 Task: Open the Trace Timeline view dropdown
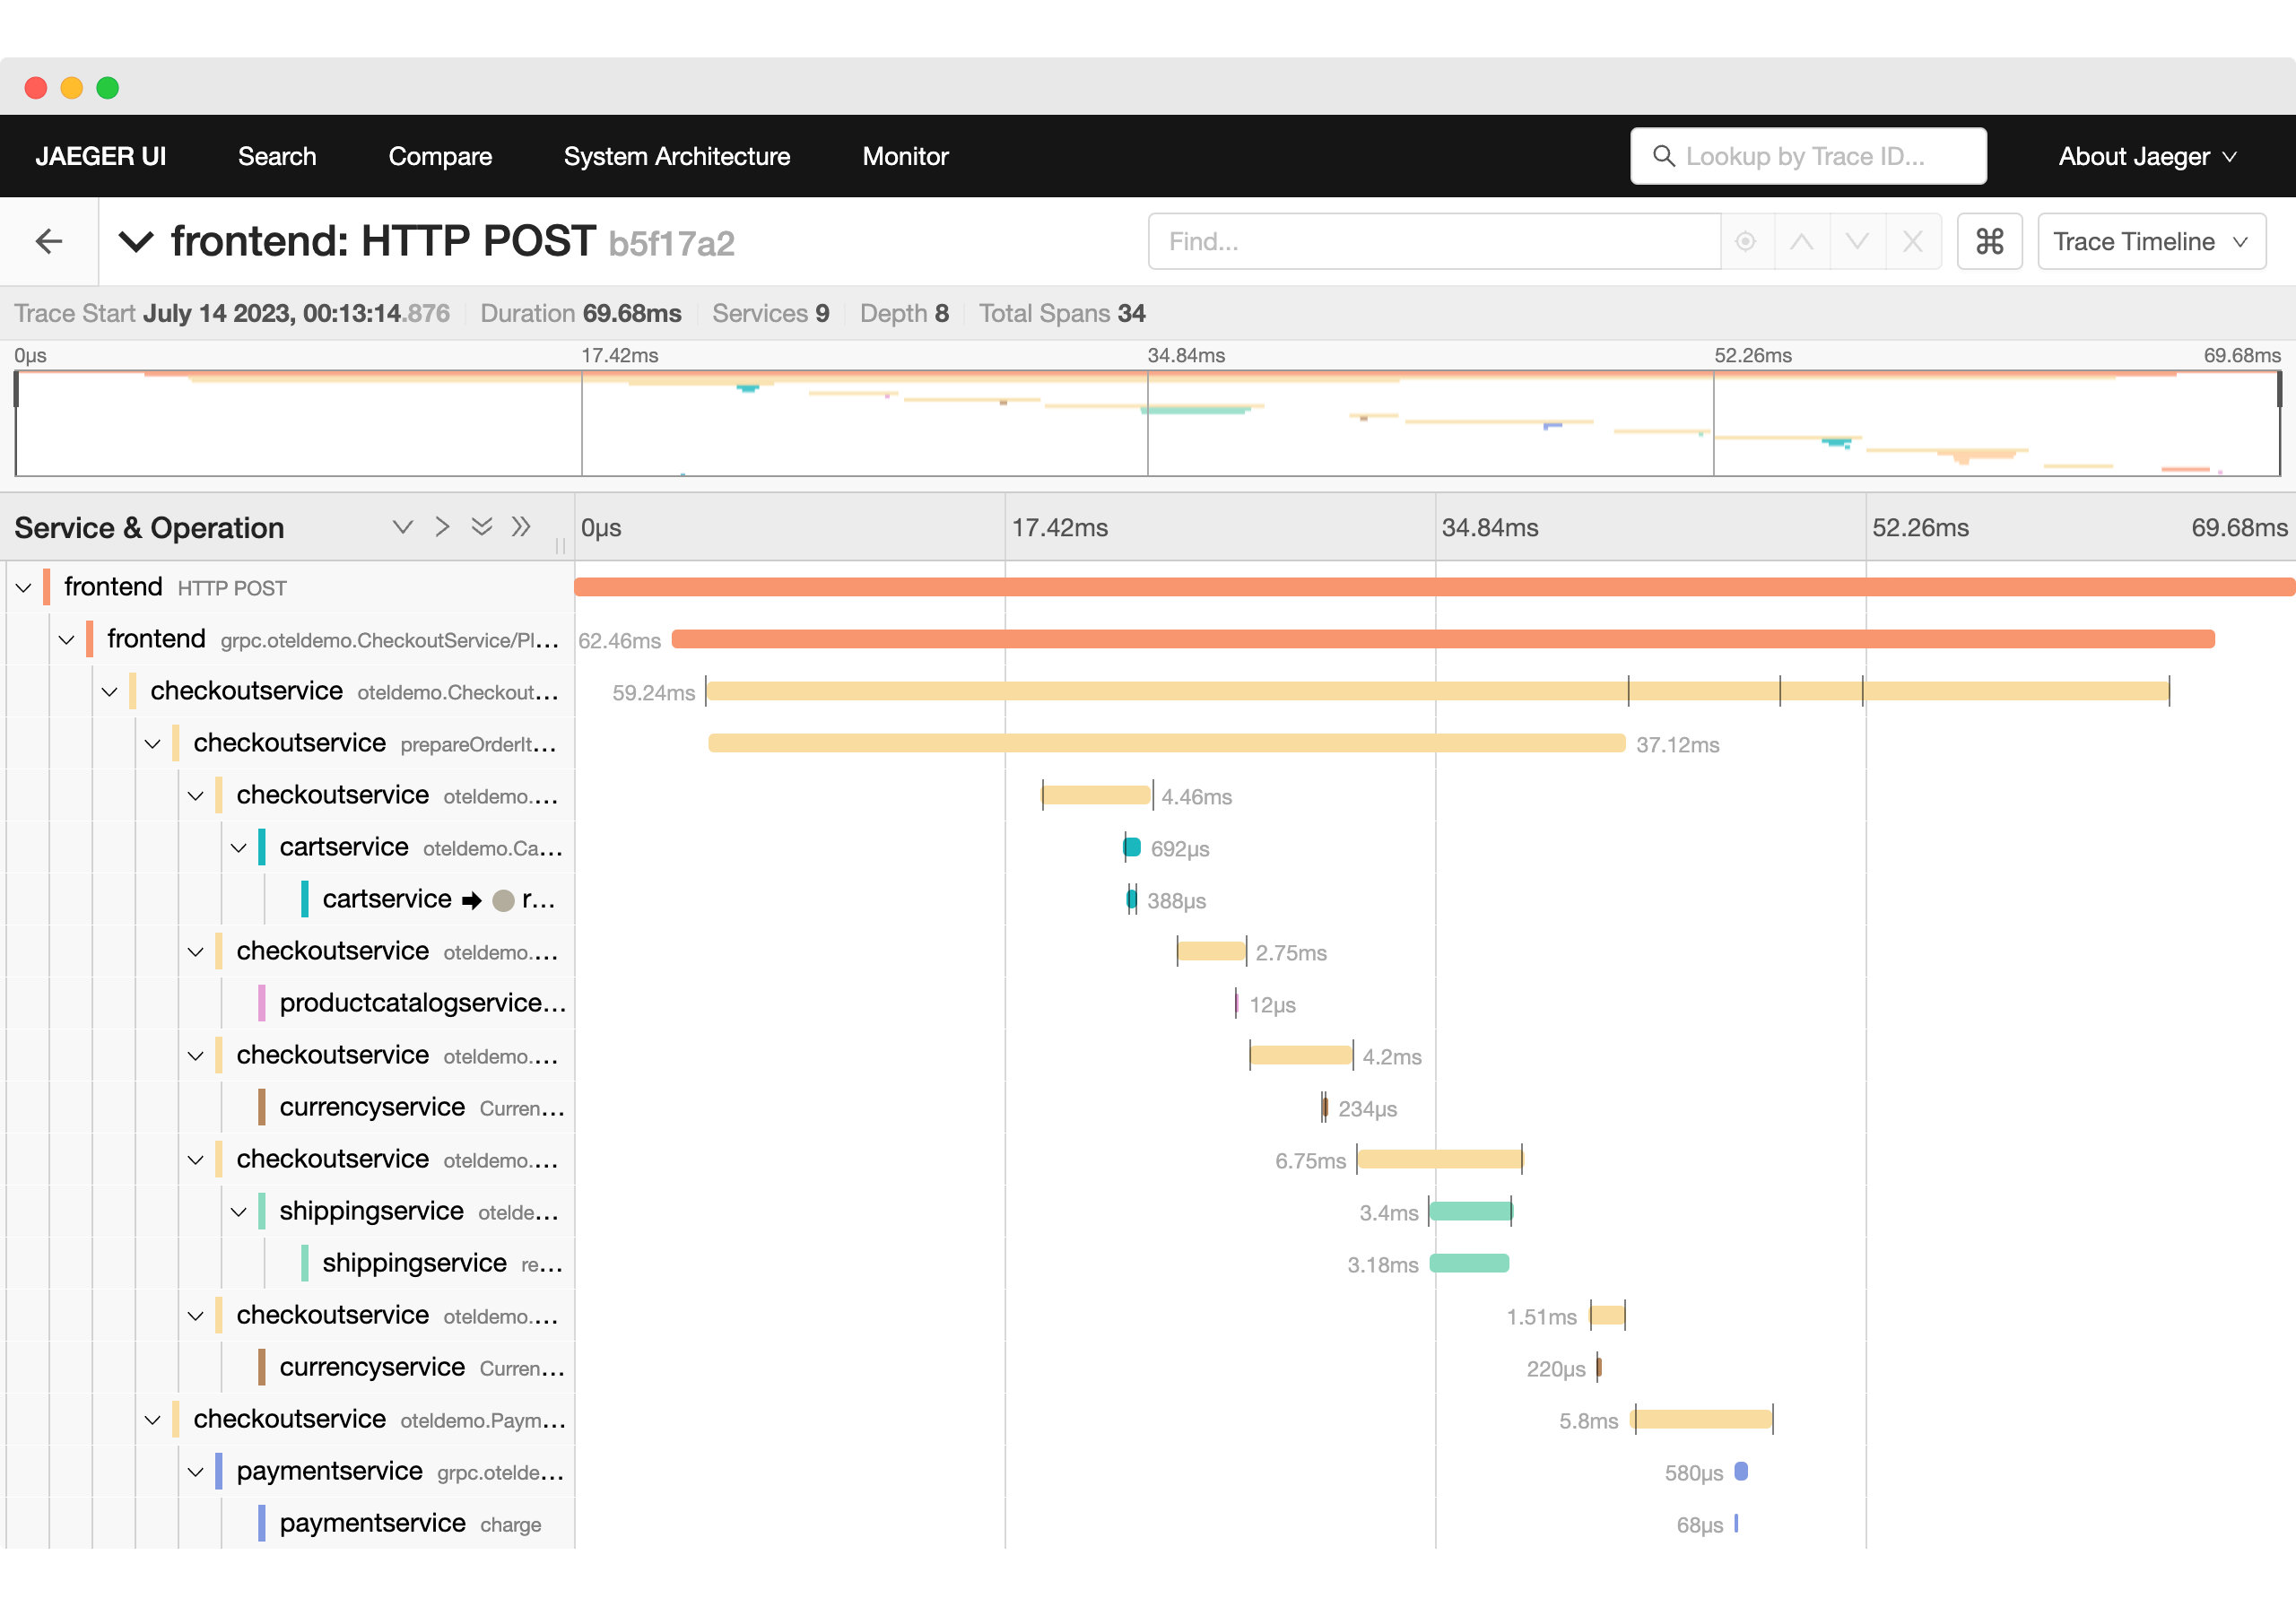coord(2151,241)
